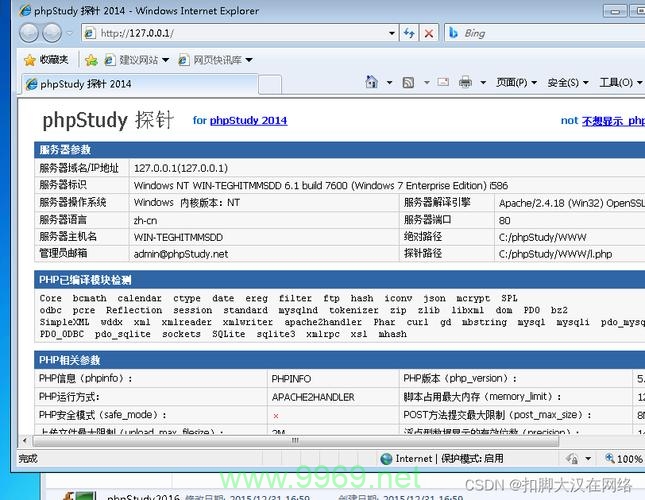Click the Apache/2.4.18 (Win32) OpenSSL value
645x500 pixels.
tap(571, 203)
